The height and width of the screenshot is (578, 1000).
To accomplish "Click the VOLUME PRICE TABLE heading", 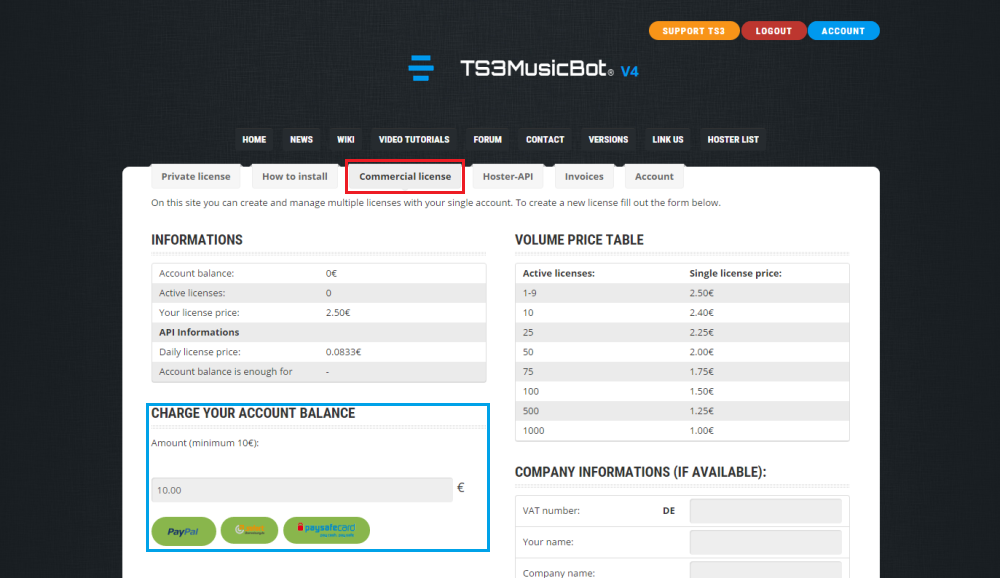I will point(579,240).
